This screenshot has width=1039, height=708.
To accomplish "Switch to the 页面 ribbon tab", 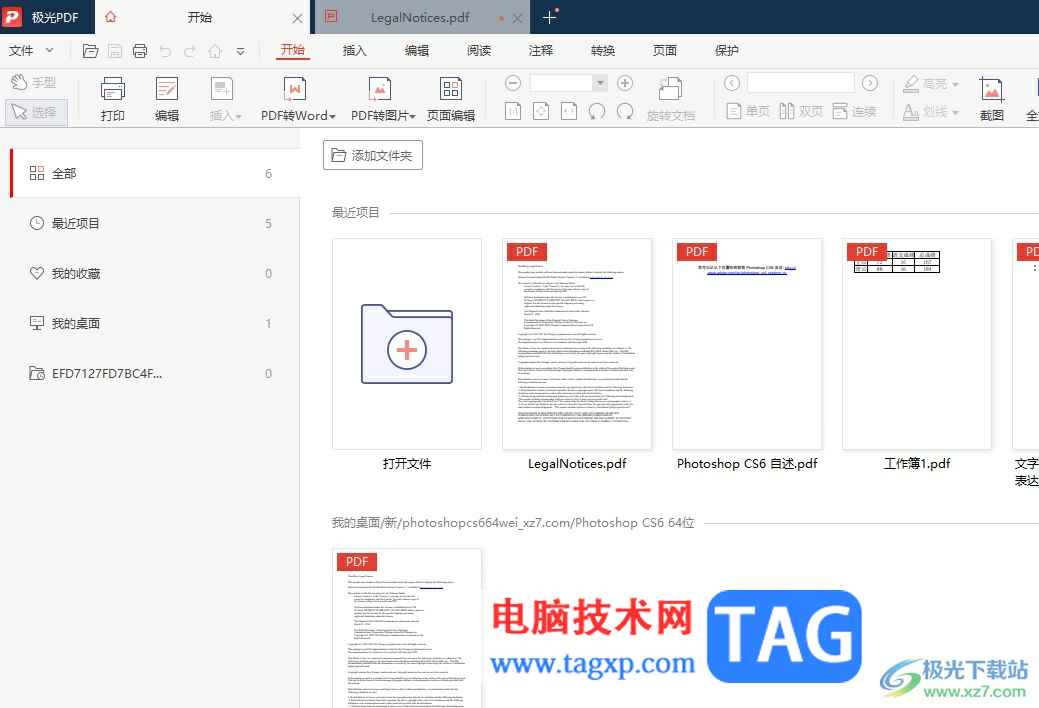I will click(665, 50).
